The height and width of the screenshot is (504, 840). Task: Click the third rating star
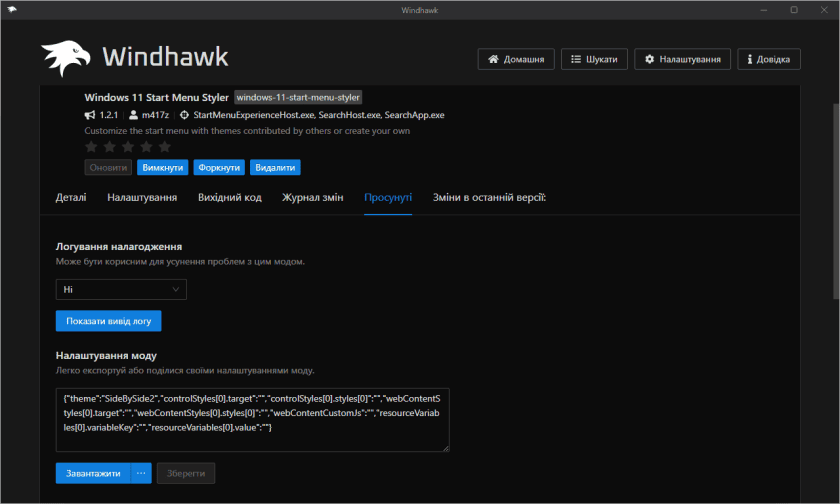(x=128, y=147)
